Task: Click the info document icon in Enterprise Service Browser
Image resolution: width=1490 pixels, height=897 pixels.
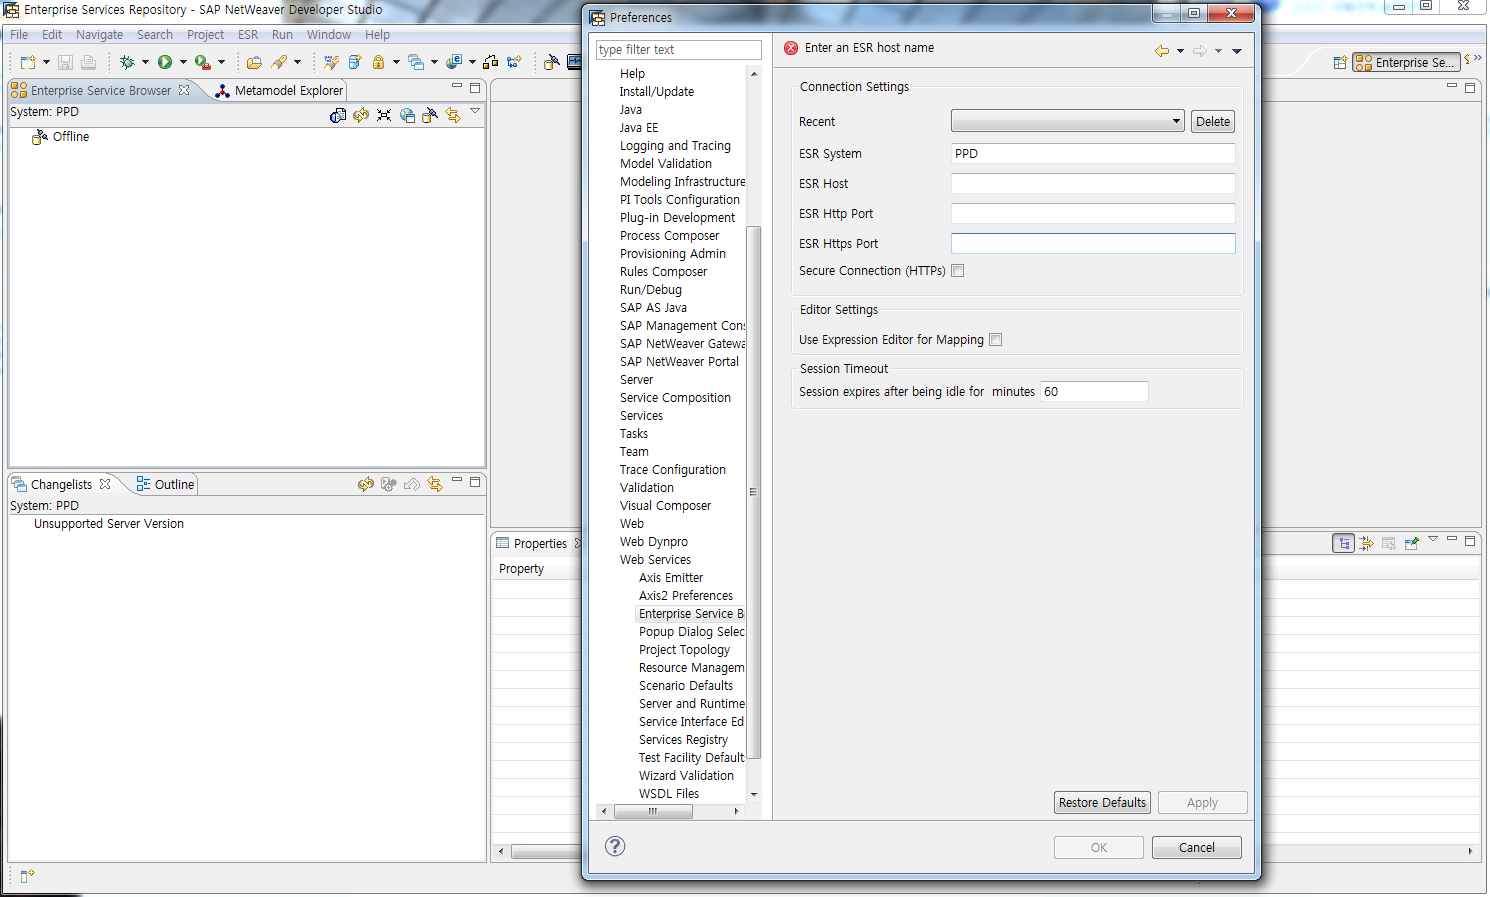Action: point(338,115)
